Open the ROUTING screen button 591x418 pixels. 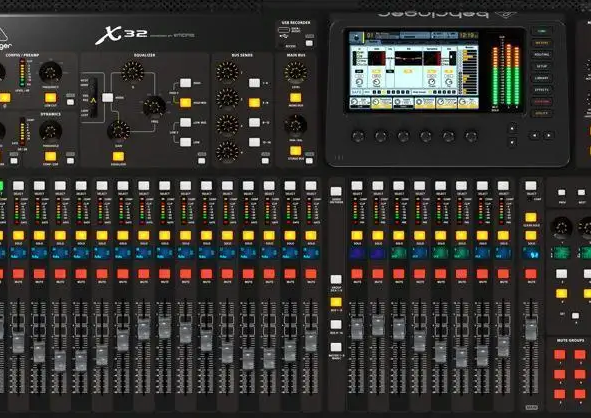[x=542, y=55]
